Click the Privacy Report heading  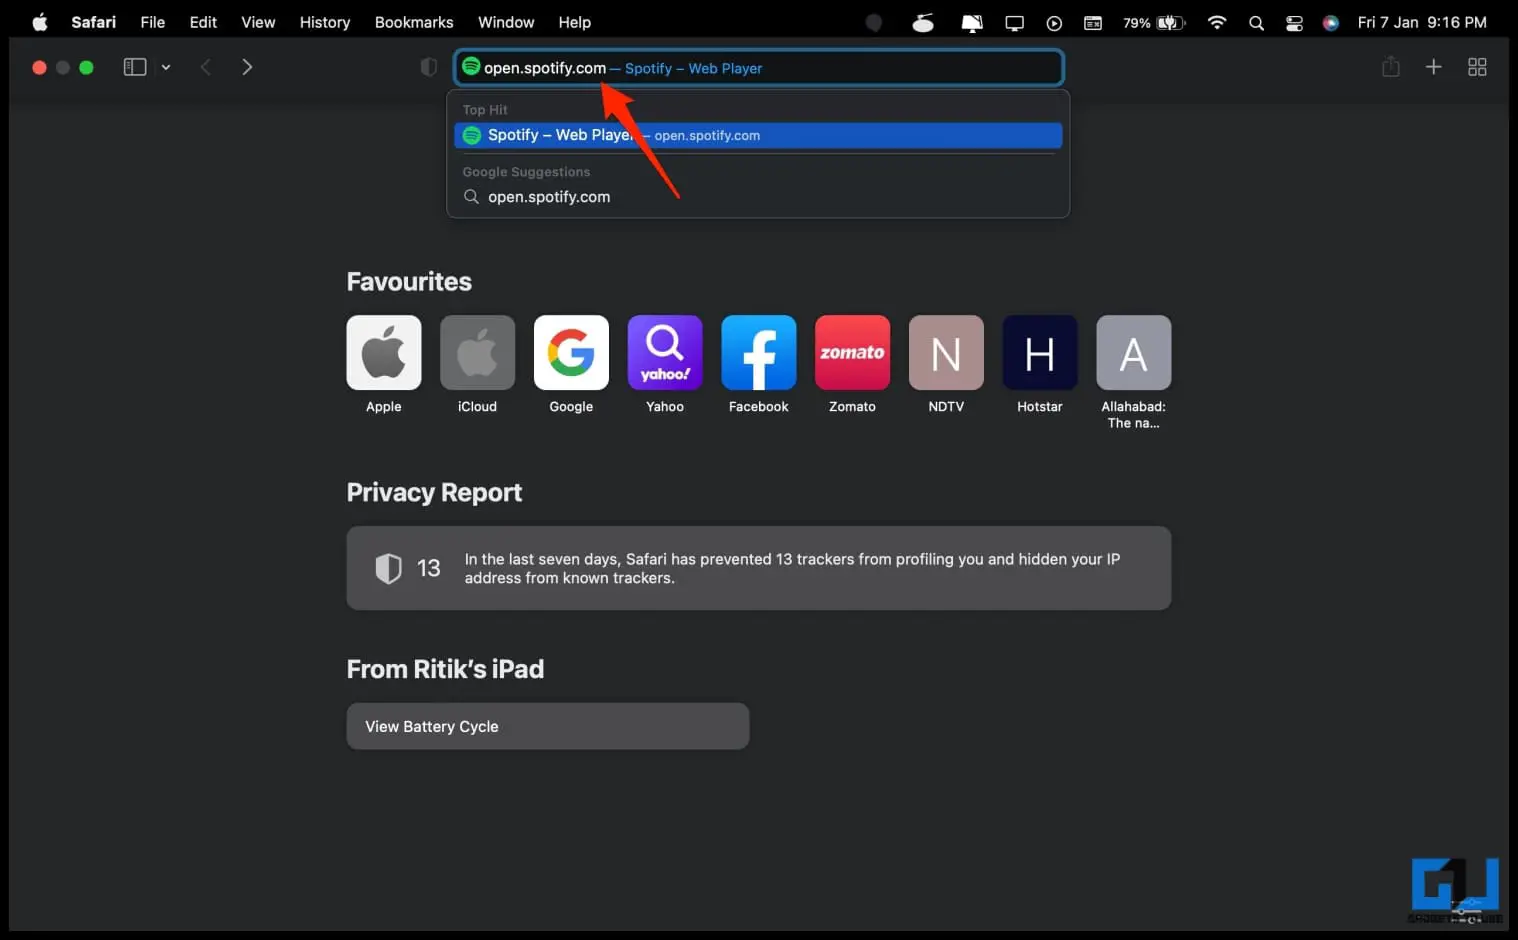pyautogui.click(x=434, y=492)
